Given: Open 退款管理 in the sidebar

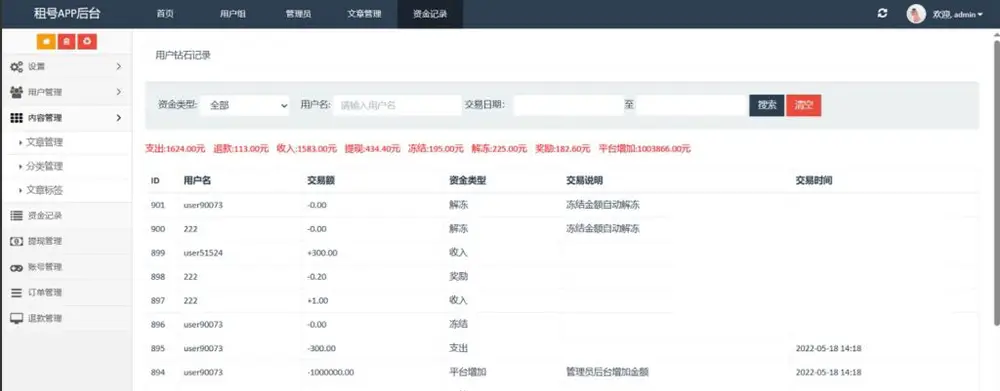Looking at the screenshot, I should click(x=45, y=318).
